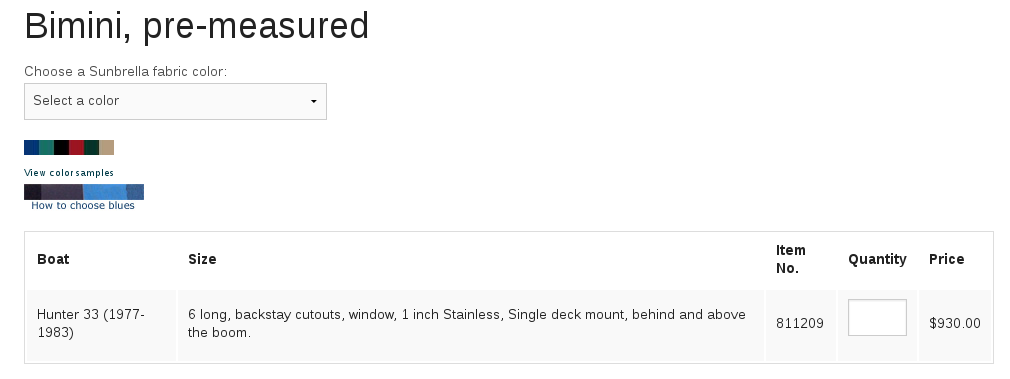This screenshot has width=1010, height=379.
Task: Pick the navy blue fabric swatch
Action: [x=32, y=148]
